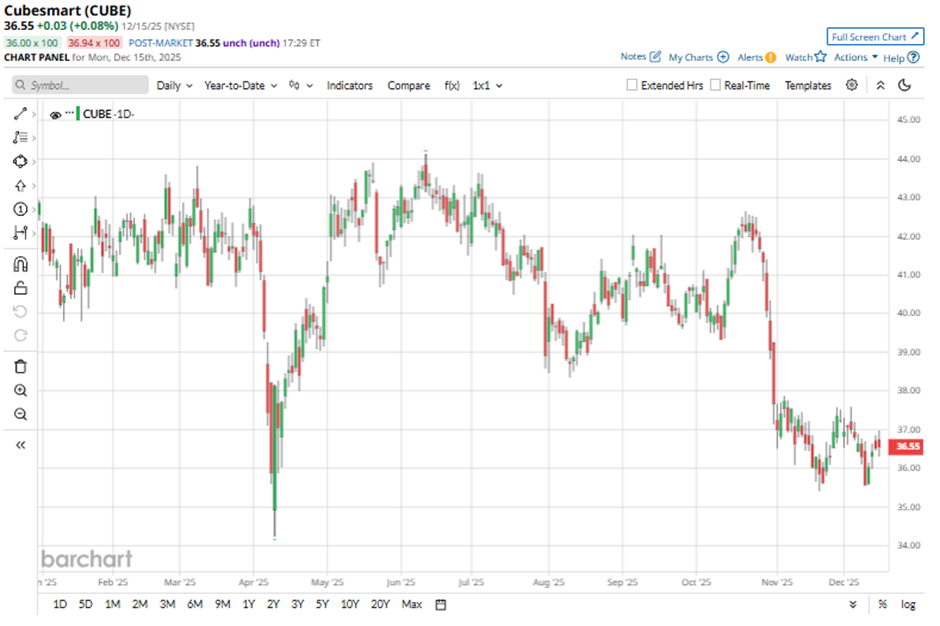940x626 pixels.
Task: Switch to dark mode moon icon
Action: point(905,85)
